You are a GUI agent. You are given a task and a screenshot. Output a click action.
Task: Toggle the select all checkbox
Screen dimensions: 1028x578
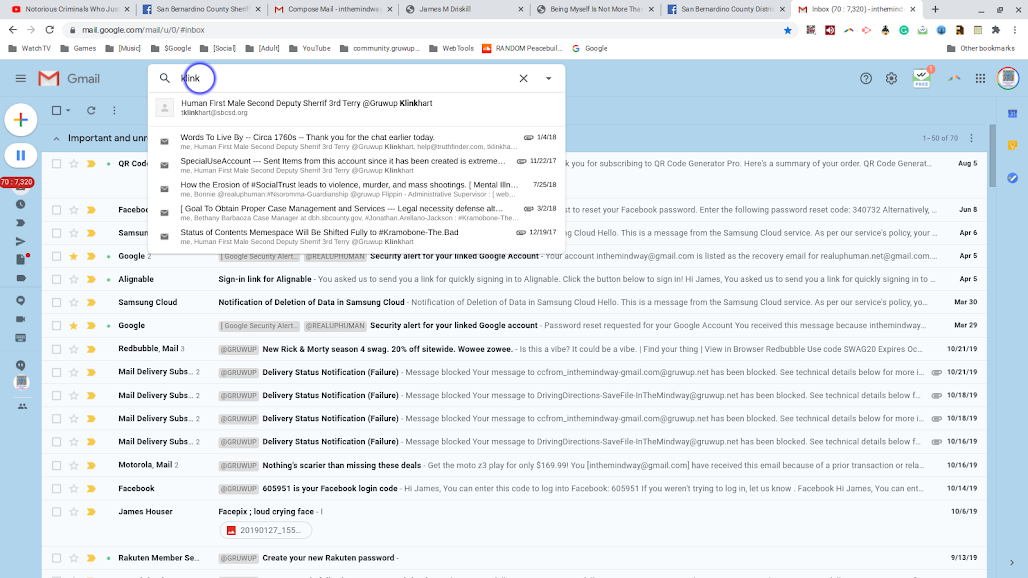click(56, 111)
